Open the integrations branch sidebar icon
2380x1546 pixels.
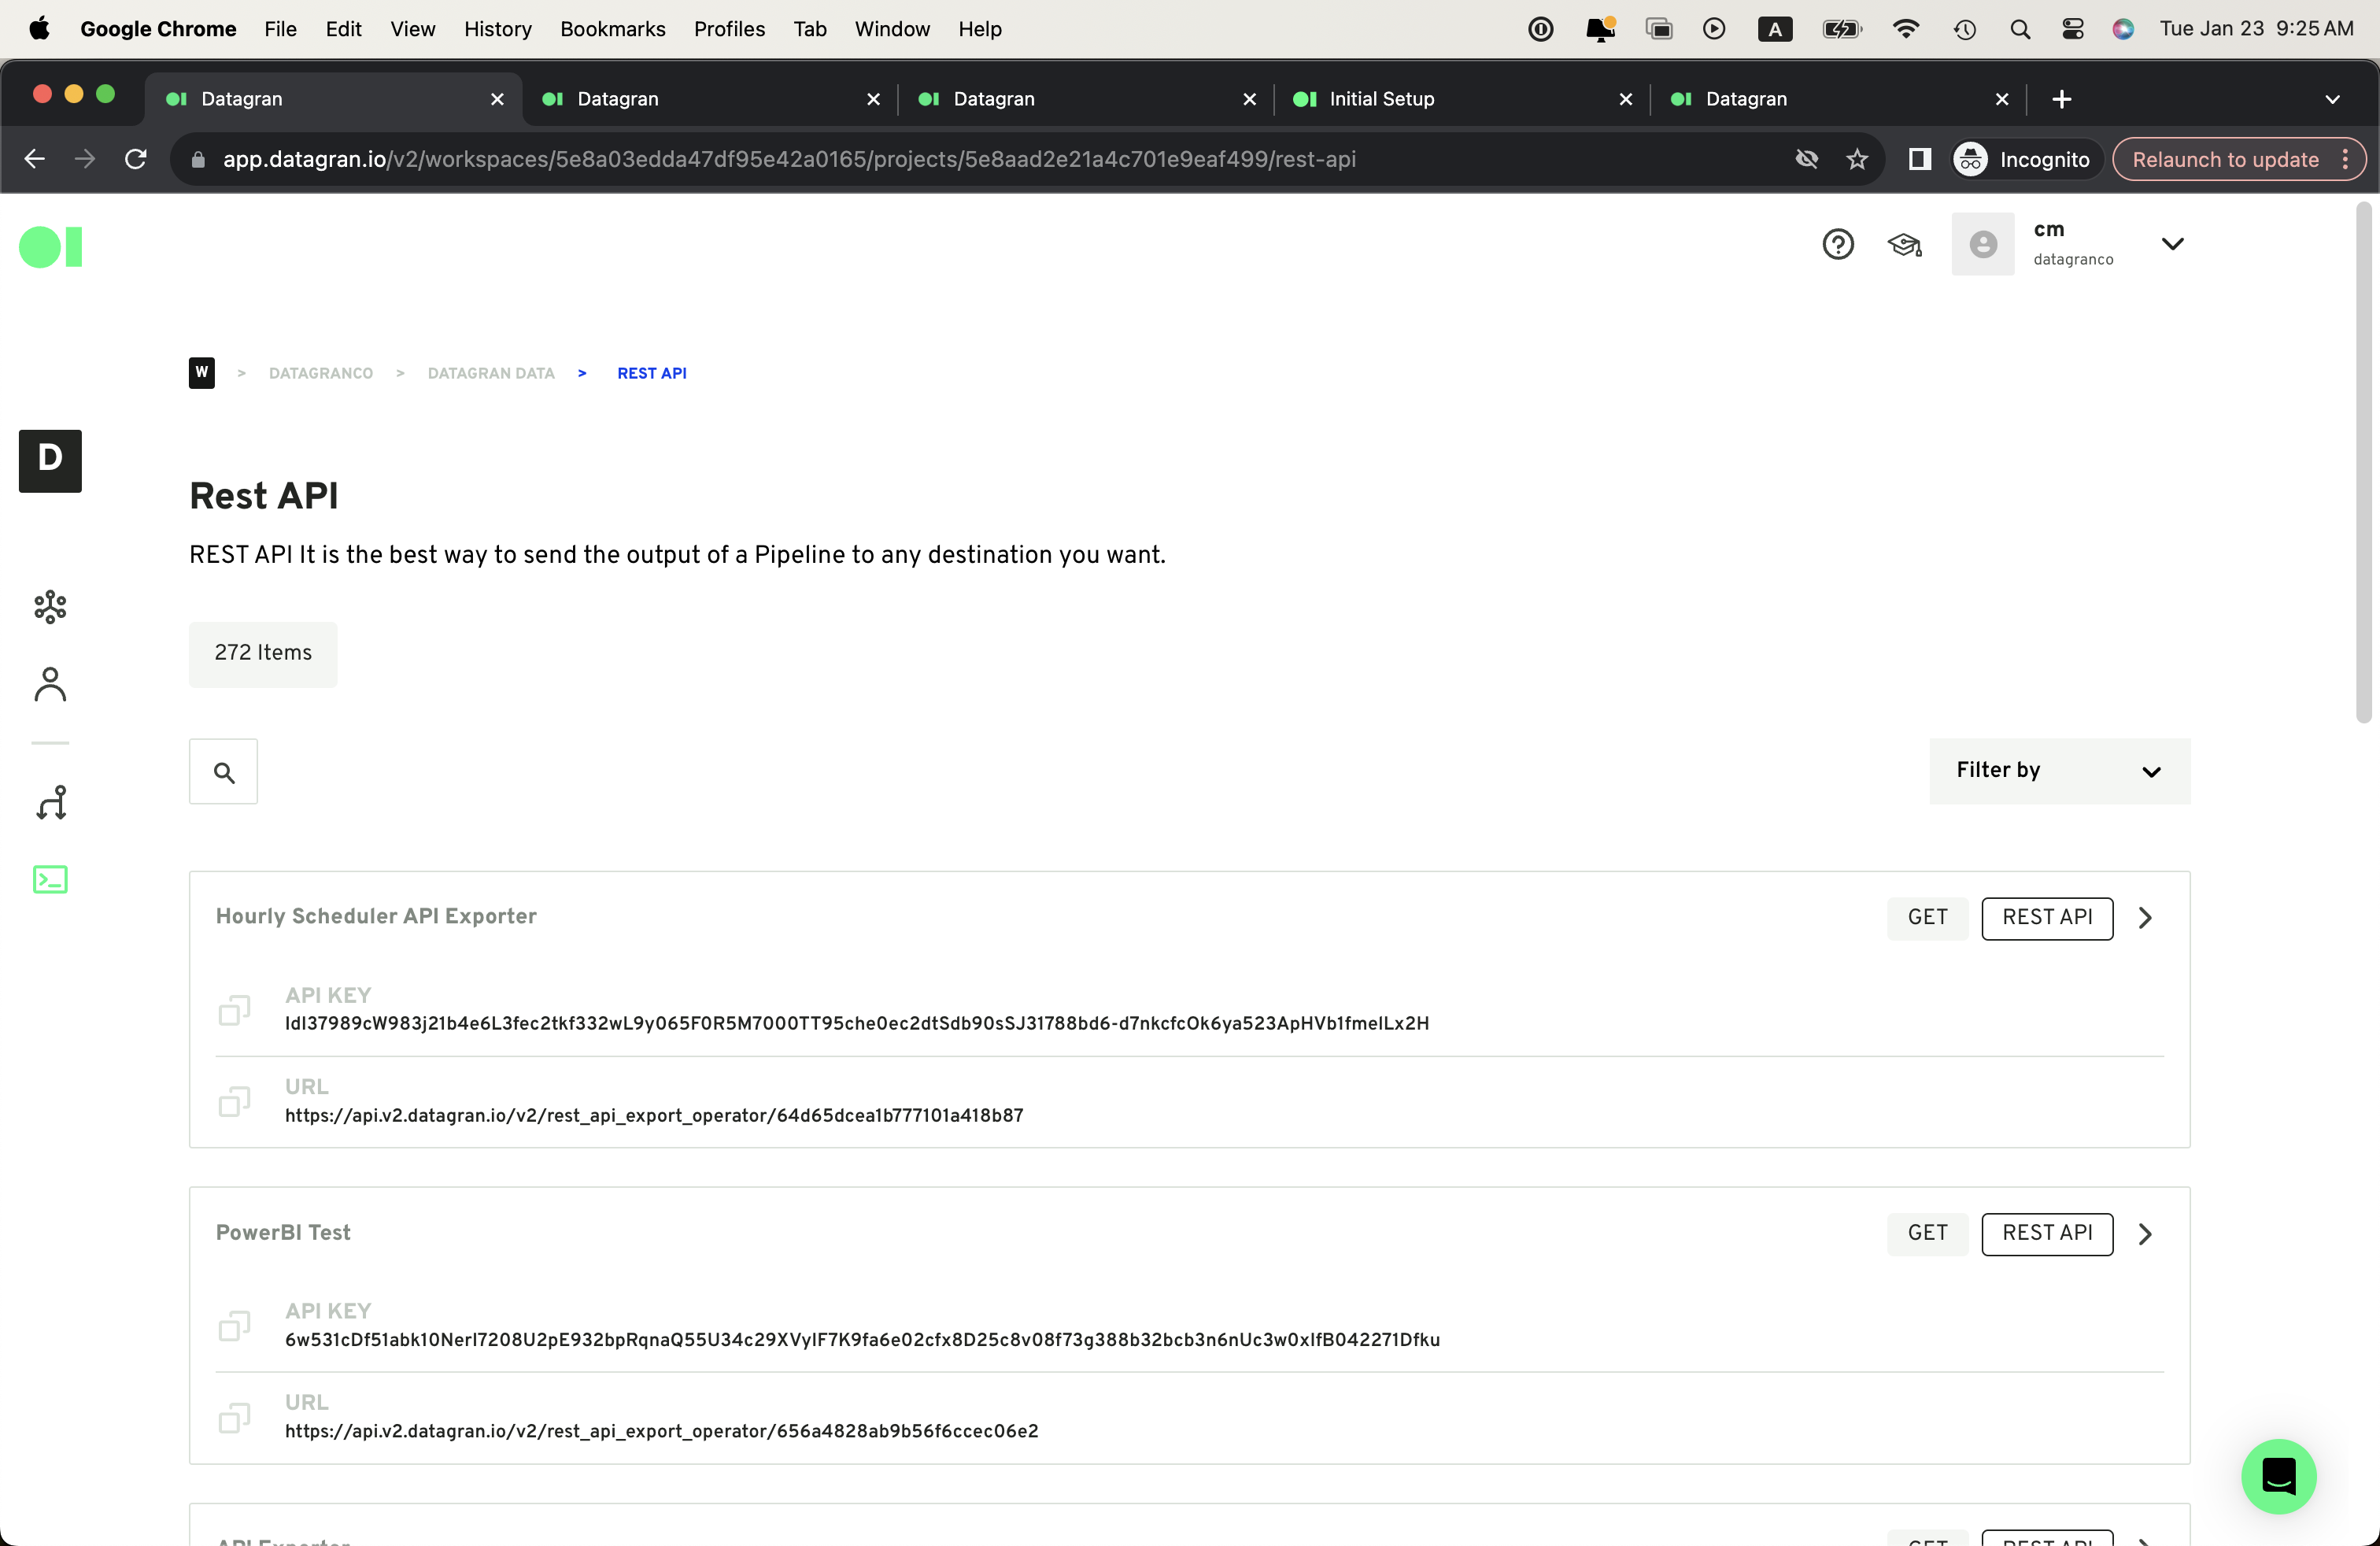coord(50,802)
